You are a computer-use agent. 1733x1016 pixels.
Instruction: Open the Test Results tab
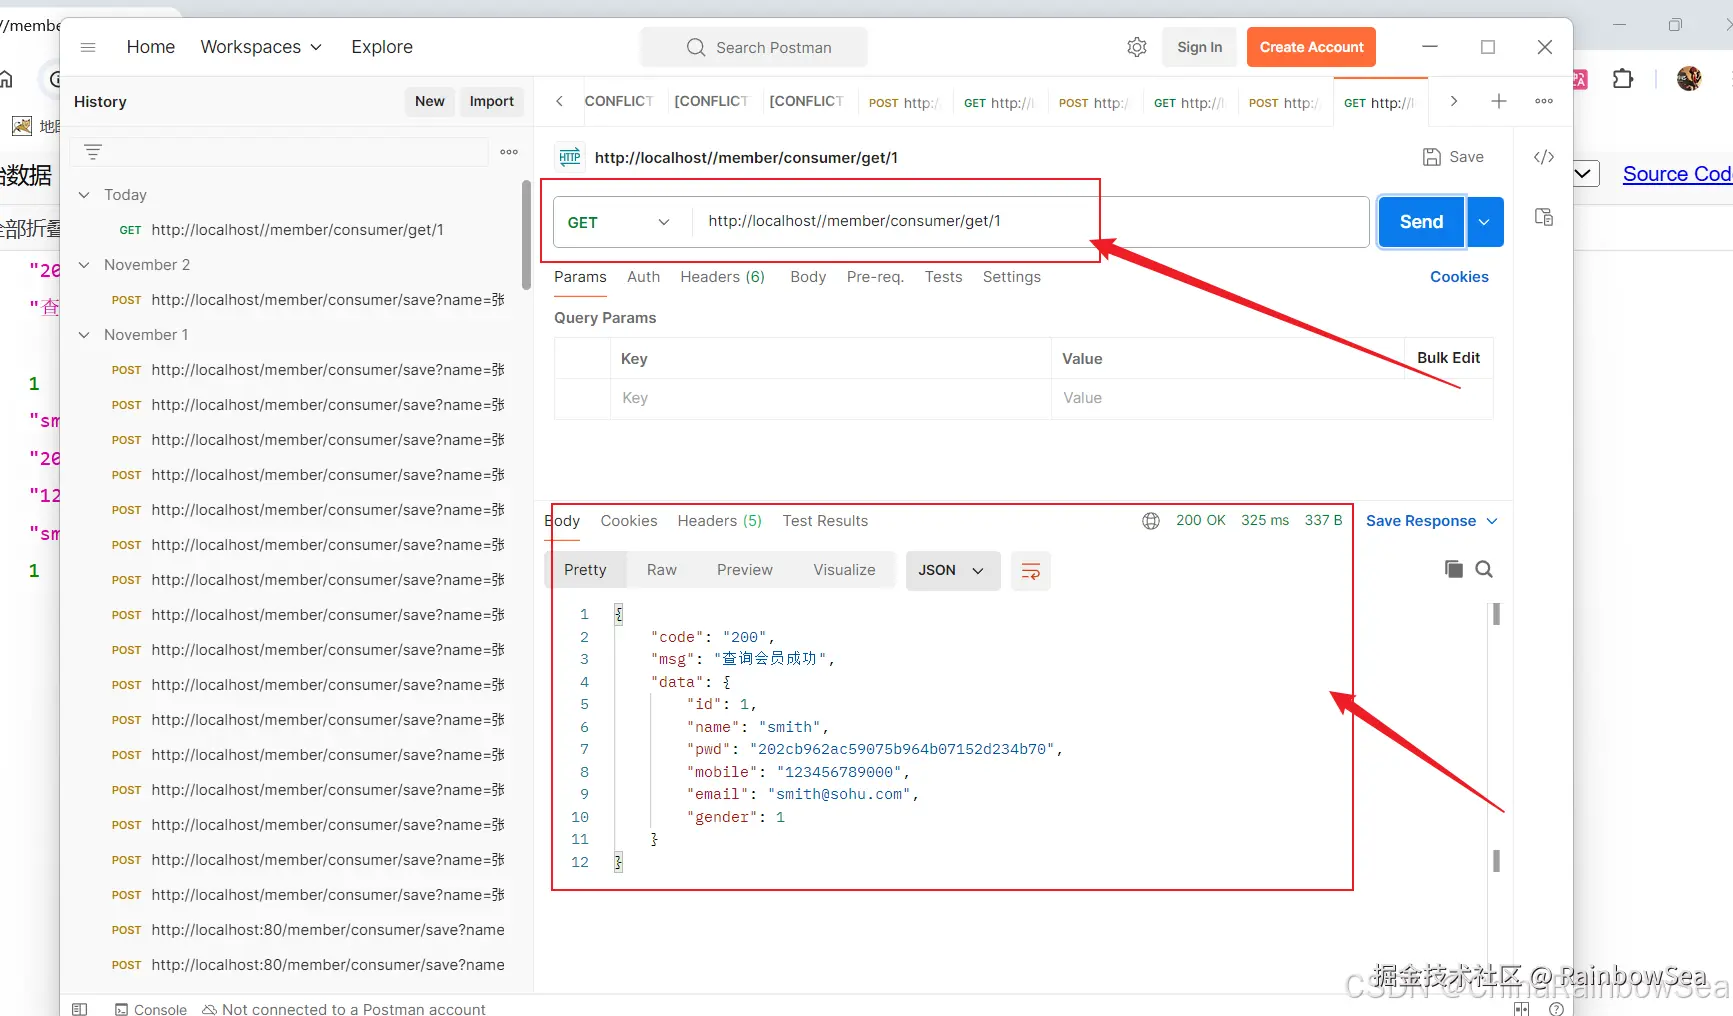[x=825, y=521]
